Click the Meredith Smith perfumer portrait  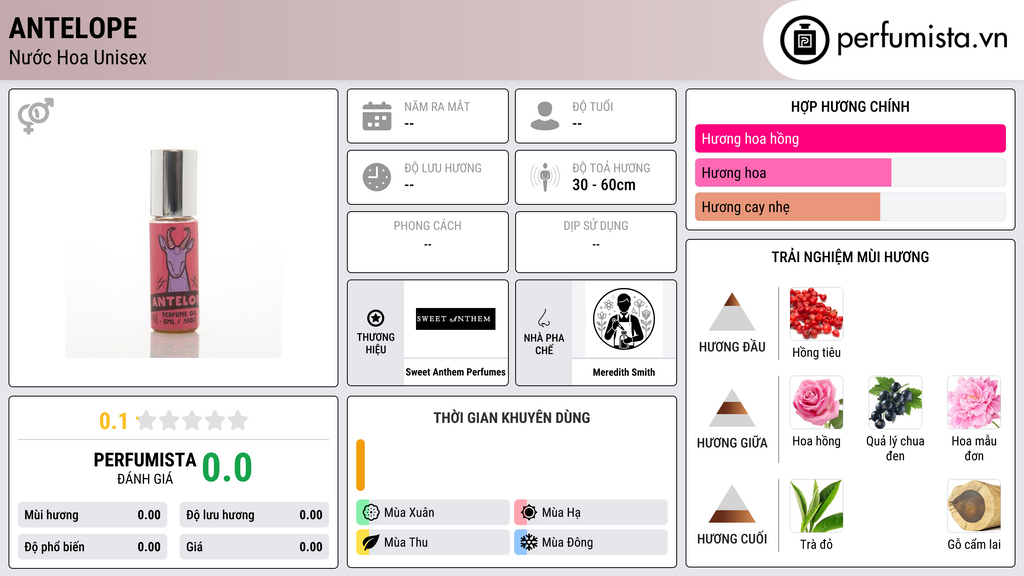click(624, 319)
